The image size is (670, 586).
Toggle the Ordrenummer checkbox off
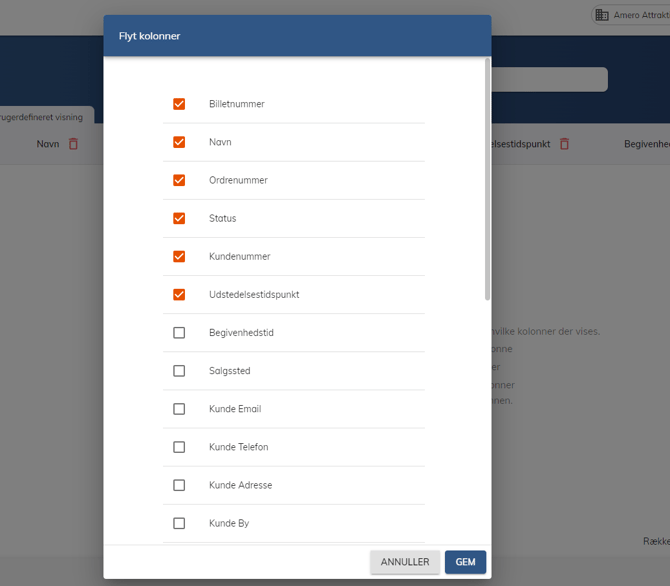(x=179, y=180)
